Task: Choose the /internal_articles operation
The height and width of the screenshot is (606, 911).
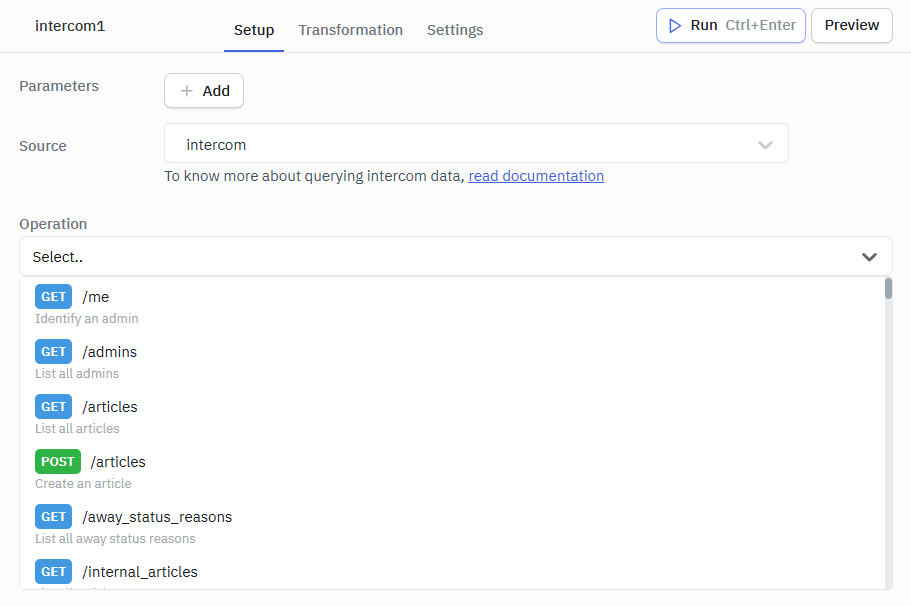Action: [452, 573]
